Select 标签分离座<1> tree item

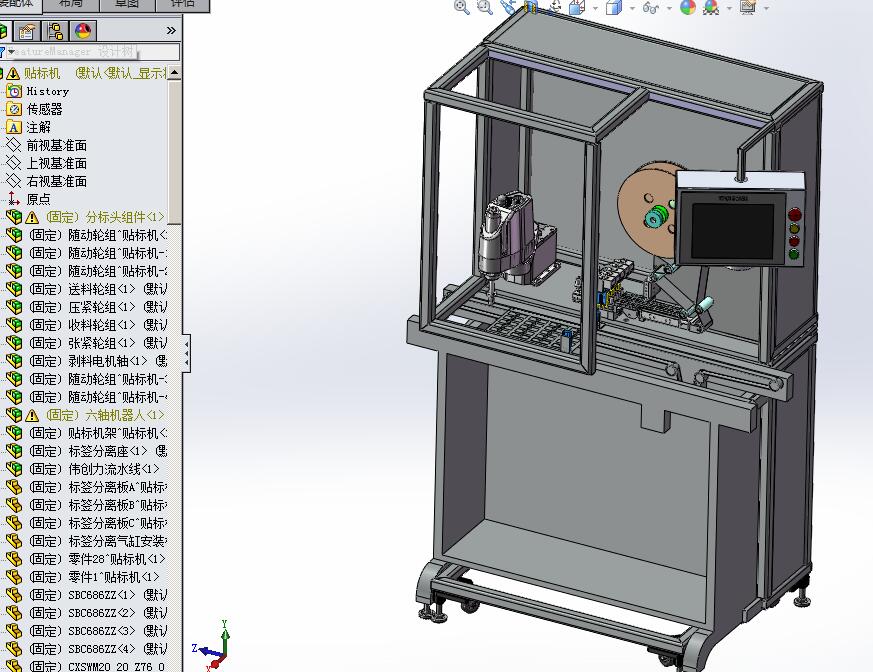coord(97,451)
